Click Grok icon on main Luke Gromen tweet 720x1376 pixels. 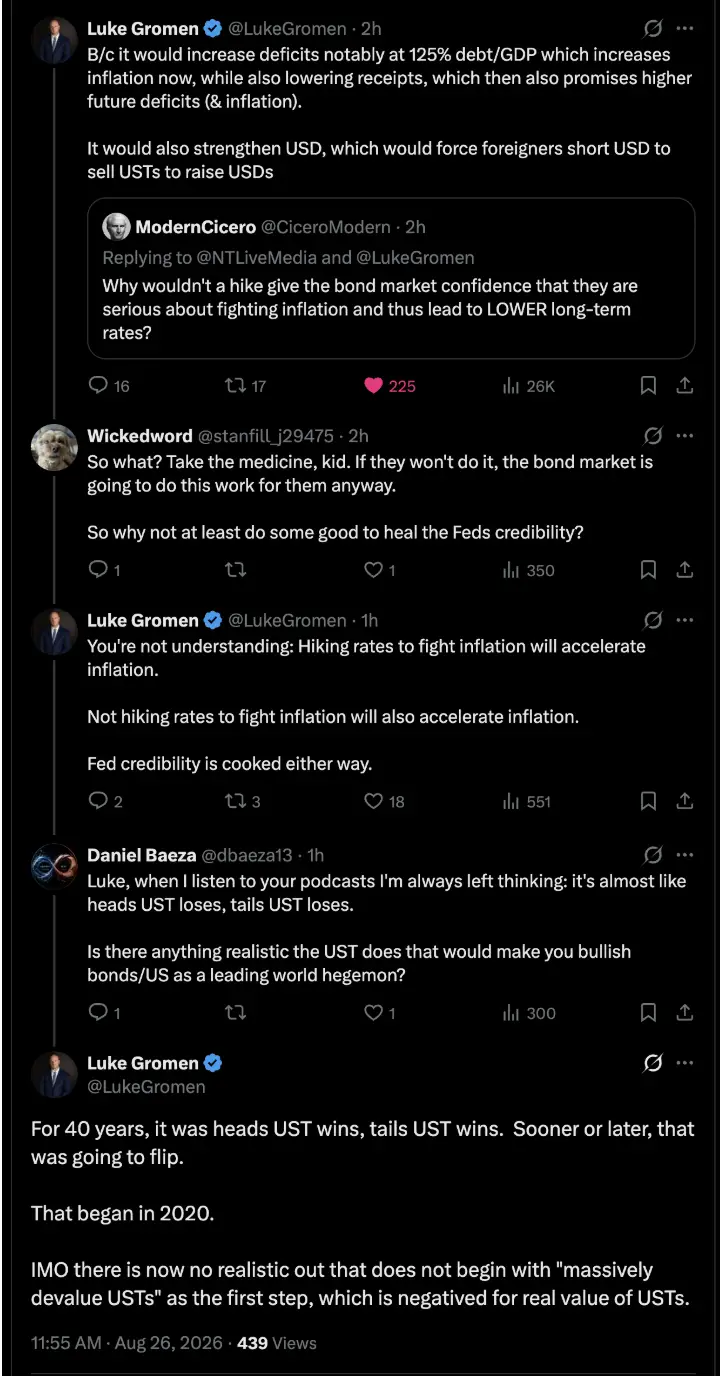coord(652,1063)
